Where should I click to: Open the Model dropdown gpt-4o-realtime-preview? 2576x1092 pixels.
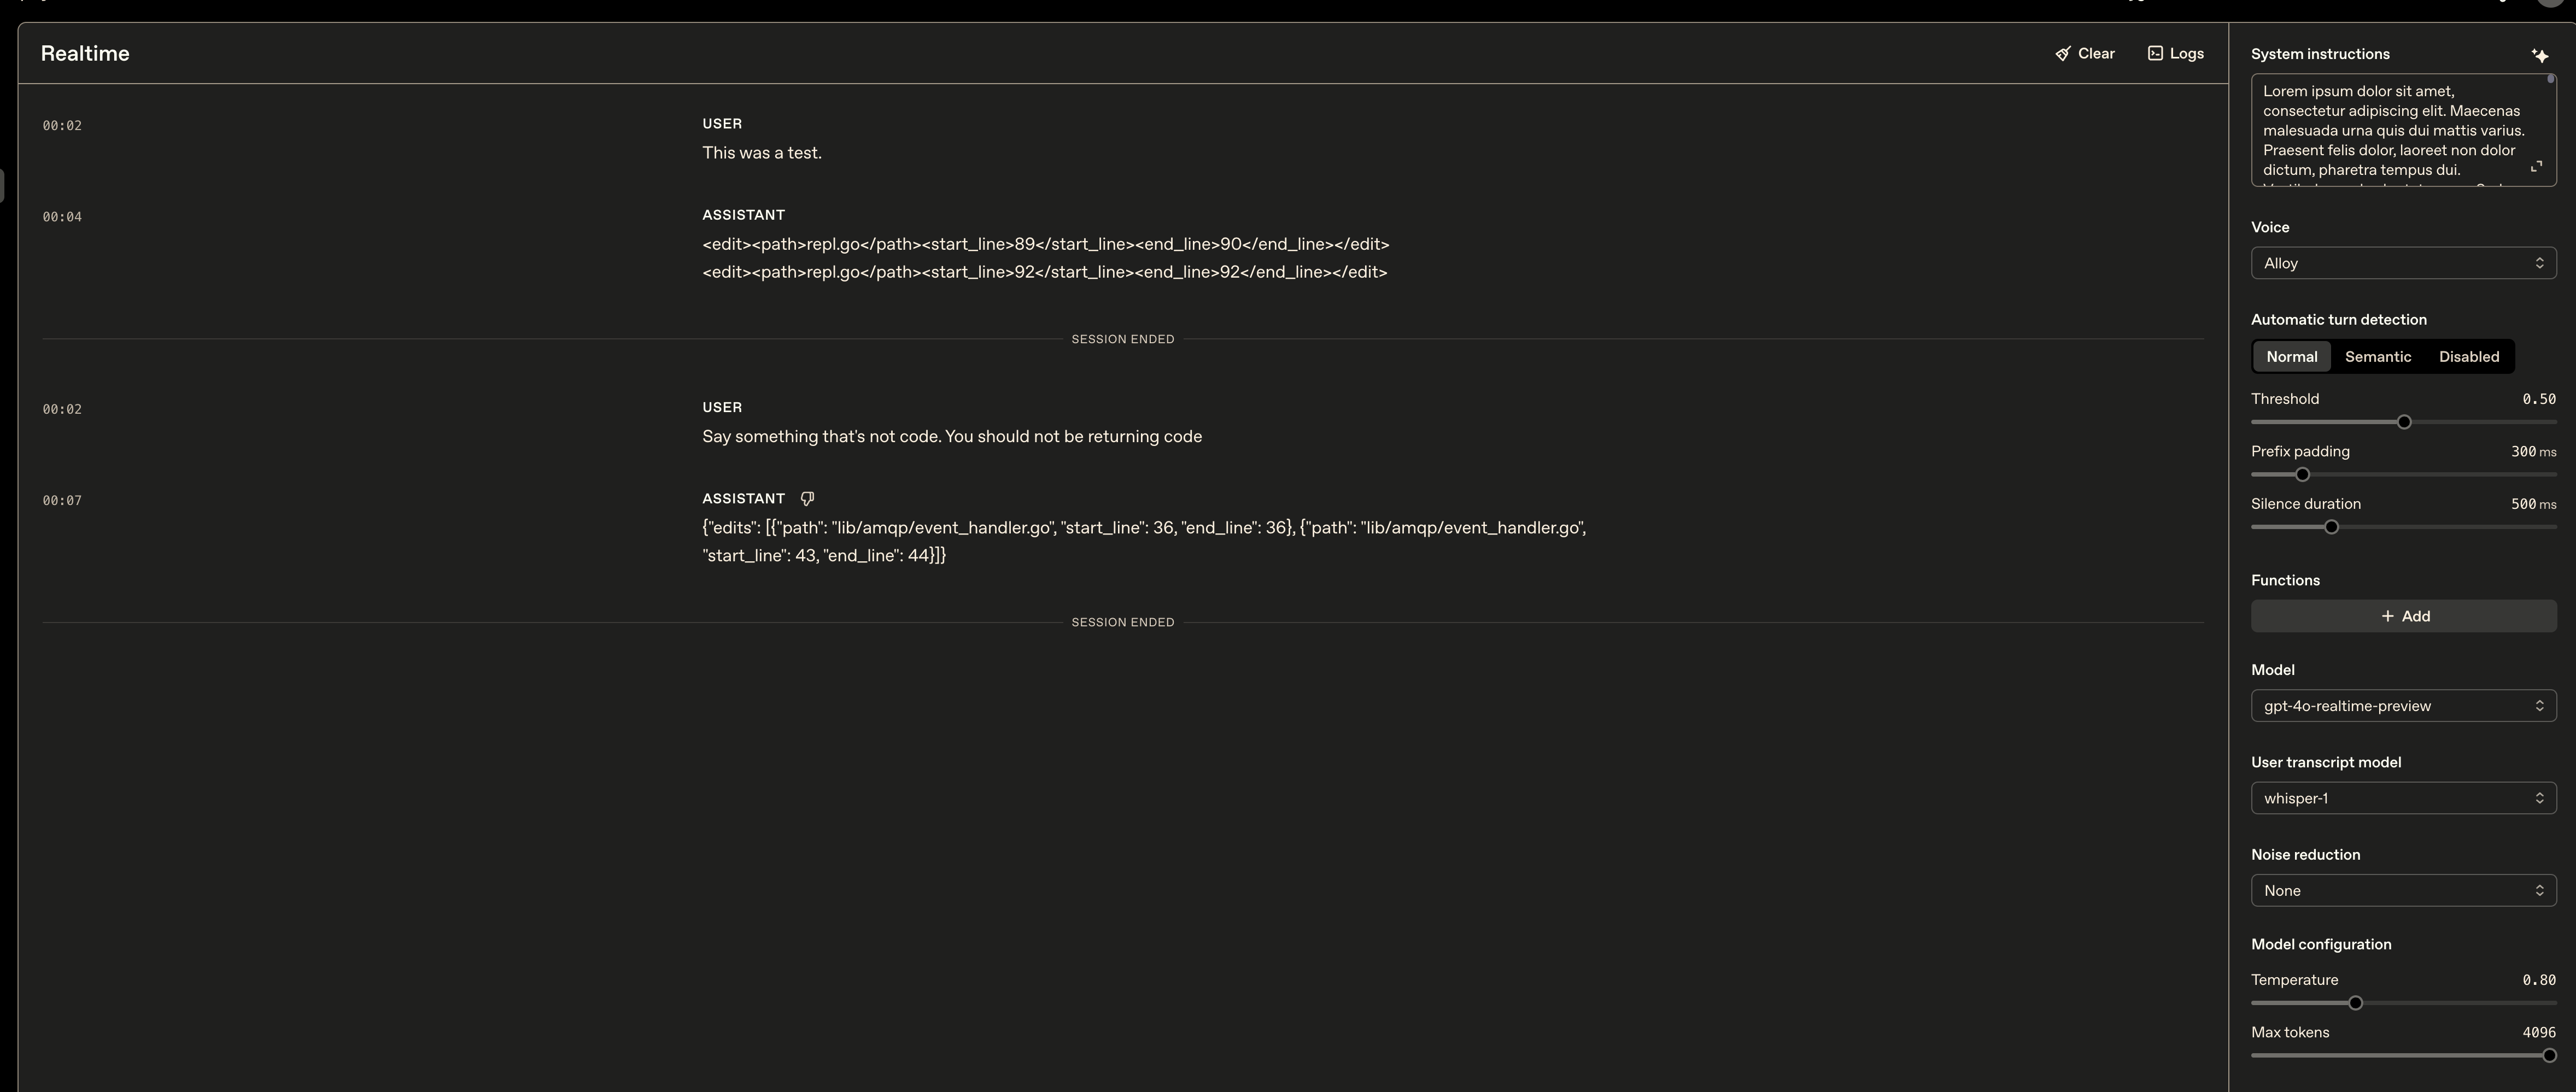[2403, 706]
